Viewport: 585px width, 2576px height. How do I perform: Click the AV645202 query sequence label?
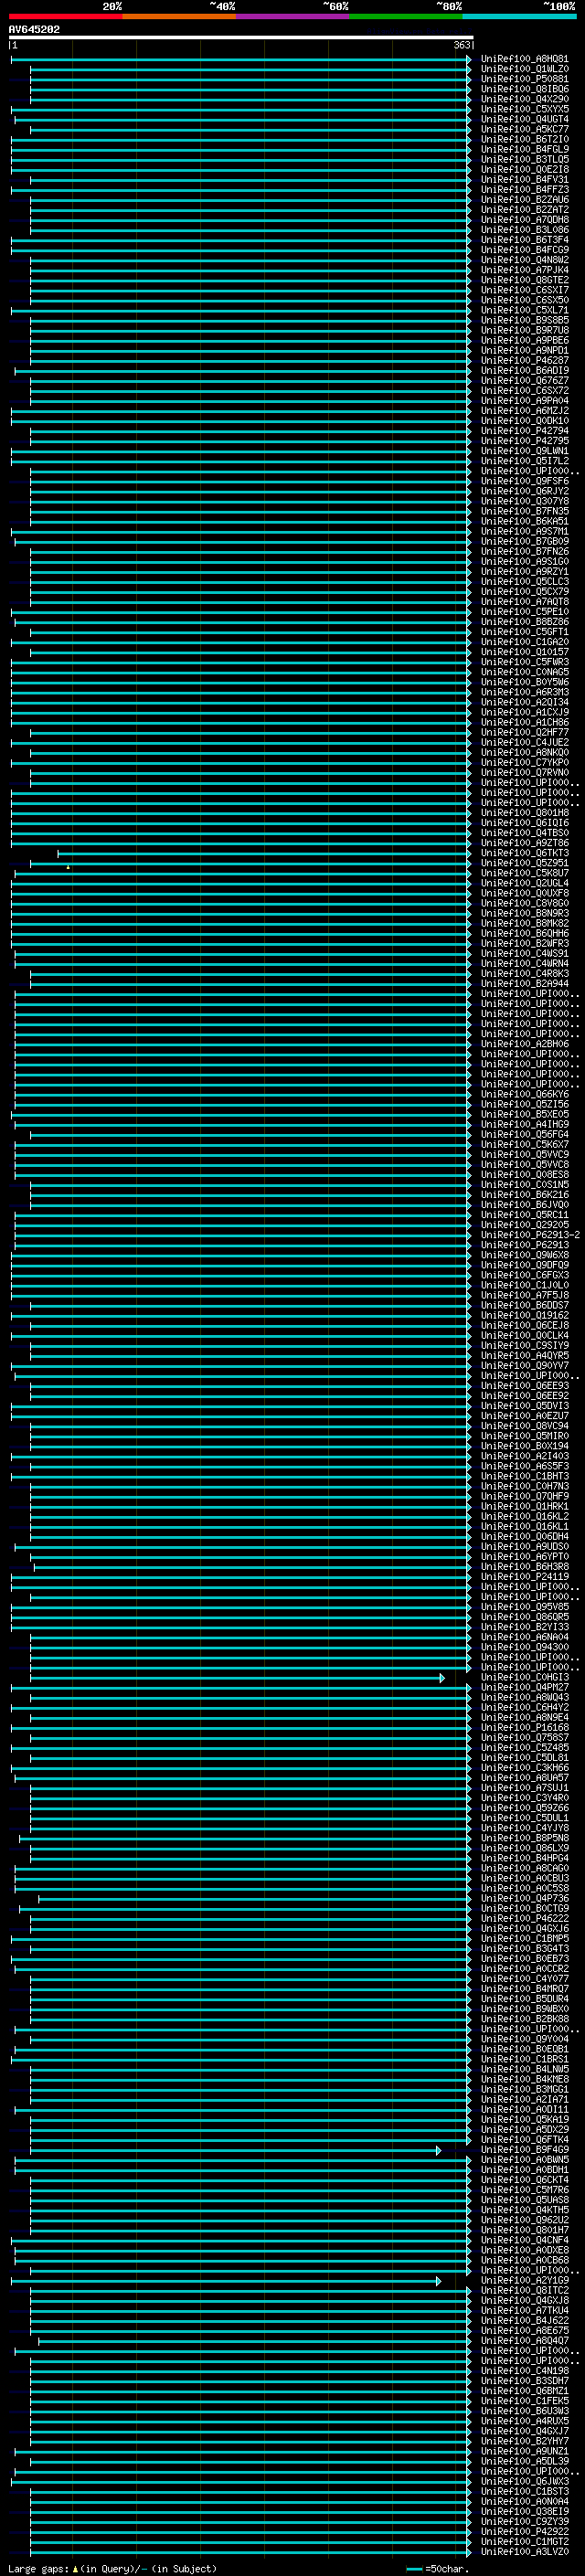pyautogui.click(x=34, y=30)
